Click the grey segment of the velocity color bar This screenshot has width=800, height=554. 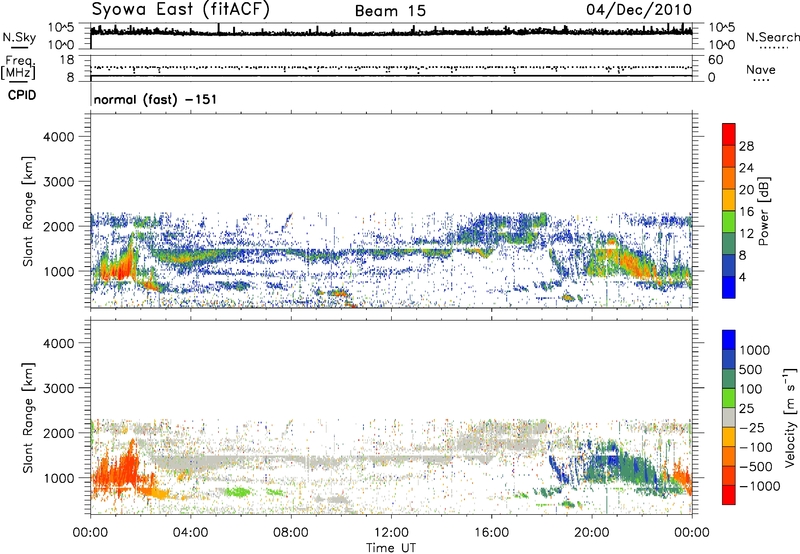coord(729,418)
